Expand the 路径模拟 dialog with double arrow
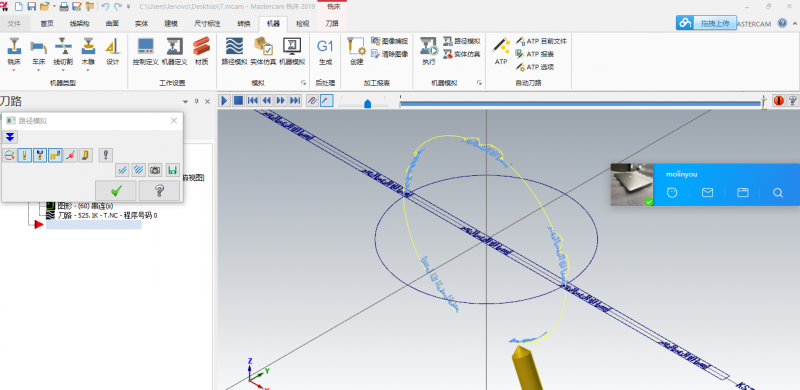The image size is (800, 390). click(x=10, y=137)
